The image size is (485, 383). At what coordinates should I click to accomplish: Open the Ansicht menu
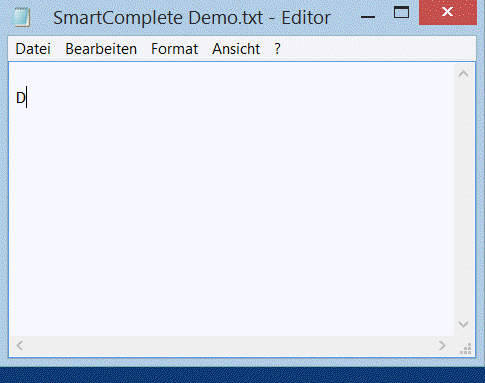click(x=236, y=49)
